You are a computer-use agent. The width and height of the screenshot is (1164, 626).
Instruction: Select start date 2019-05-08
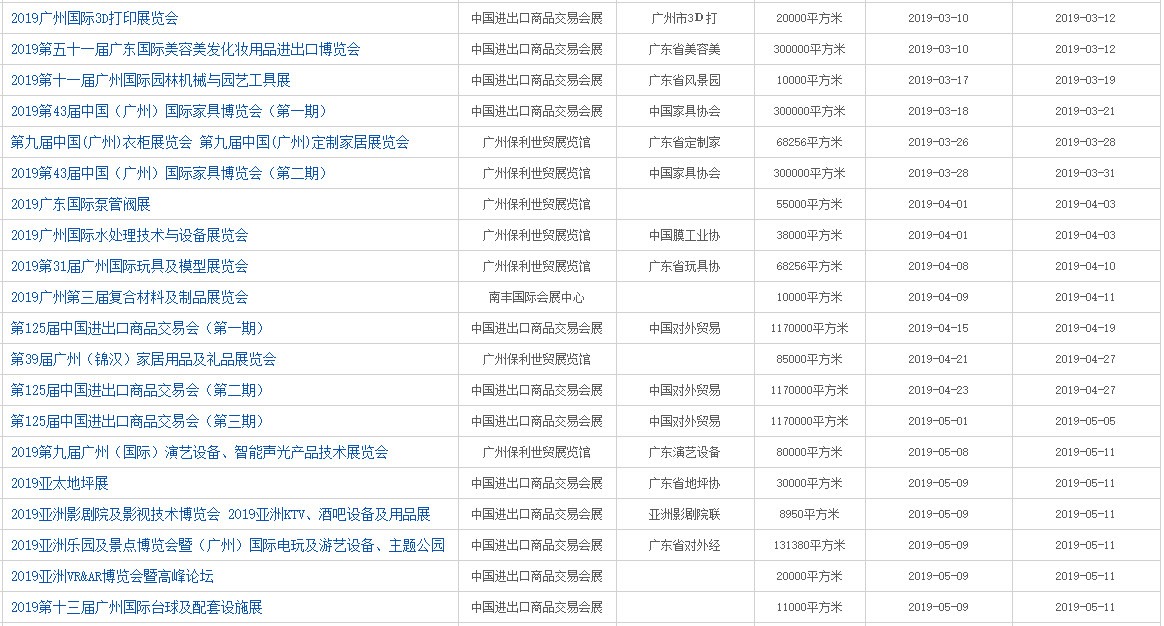pyautogui.click(x=938, y=452)
